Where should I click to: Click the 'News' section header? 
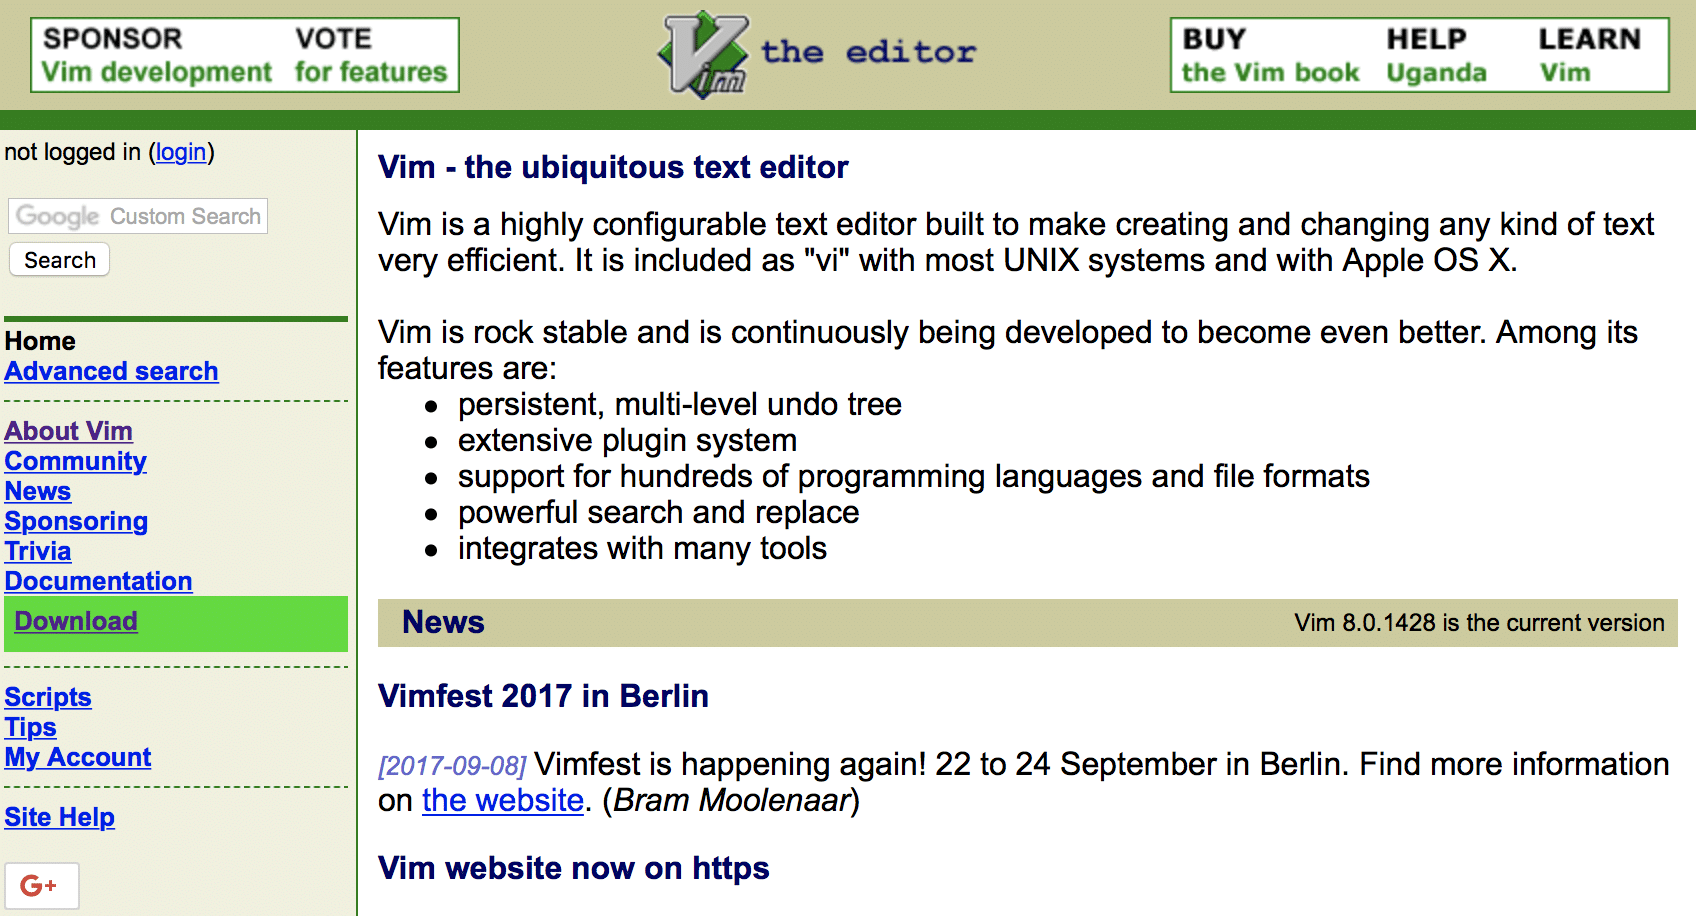point(443,622)
